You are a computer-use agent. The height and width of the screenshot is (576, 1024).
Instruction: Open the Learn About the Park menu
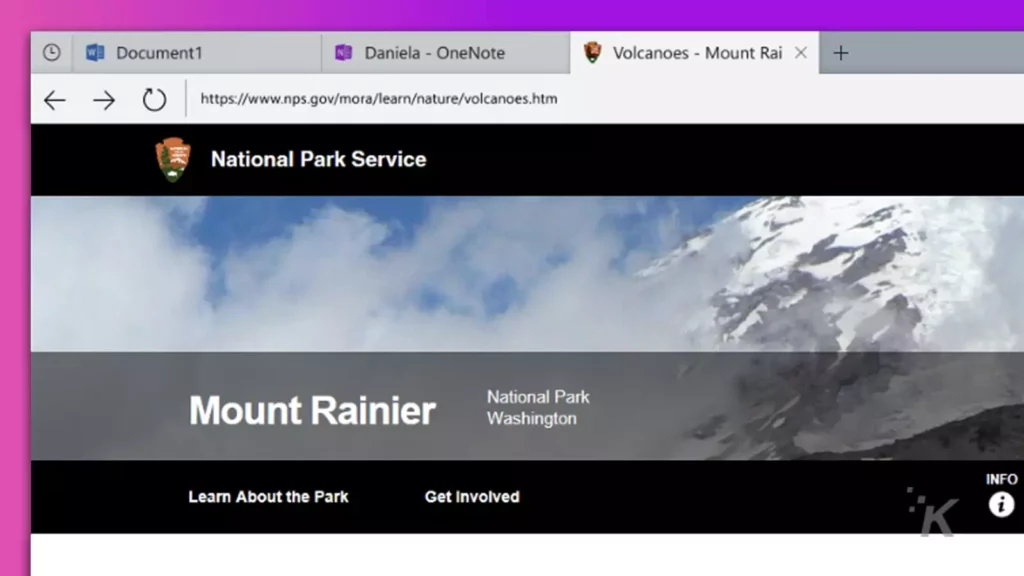(x=268, y=497)
